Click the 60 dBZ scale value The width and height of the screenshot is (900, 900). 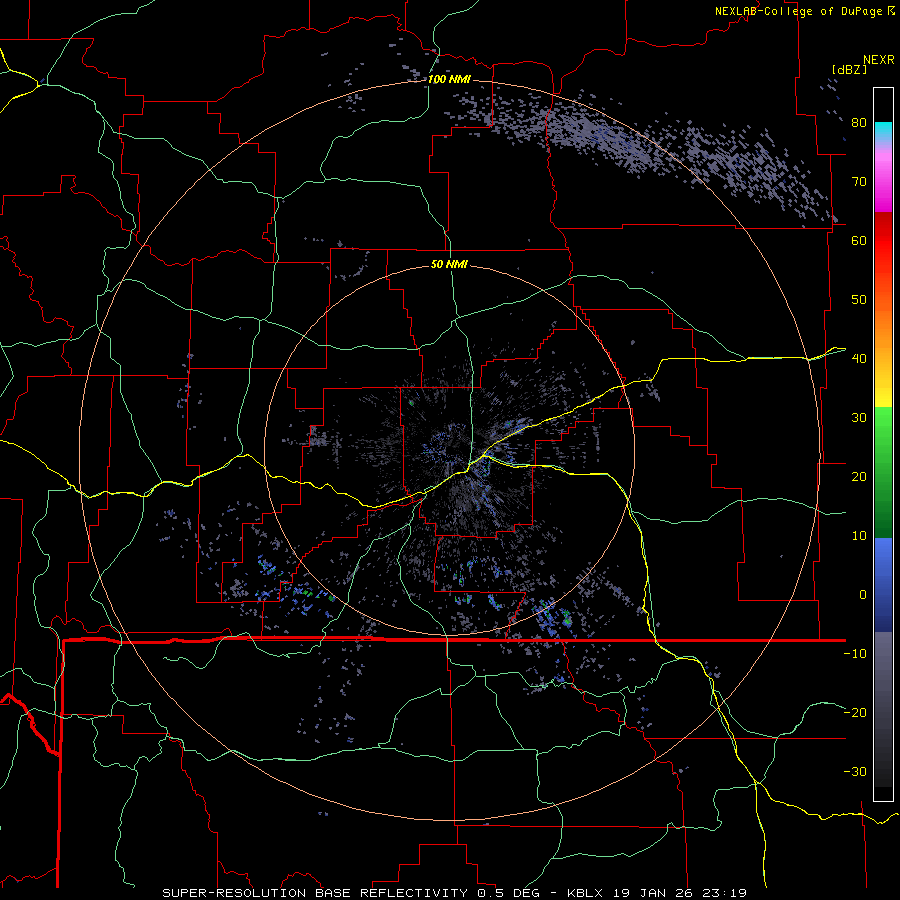pos(859,240)
